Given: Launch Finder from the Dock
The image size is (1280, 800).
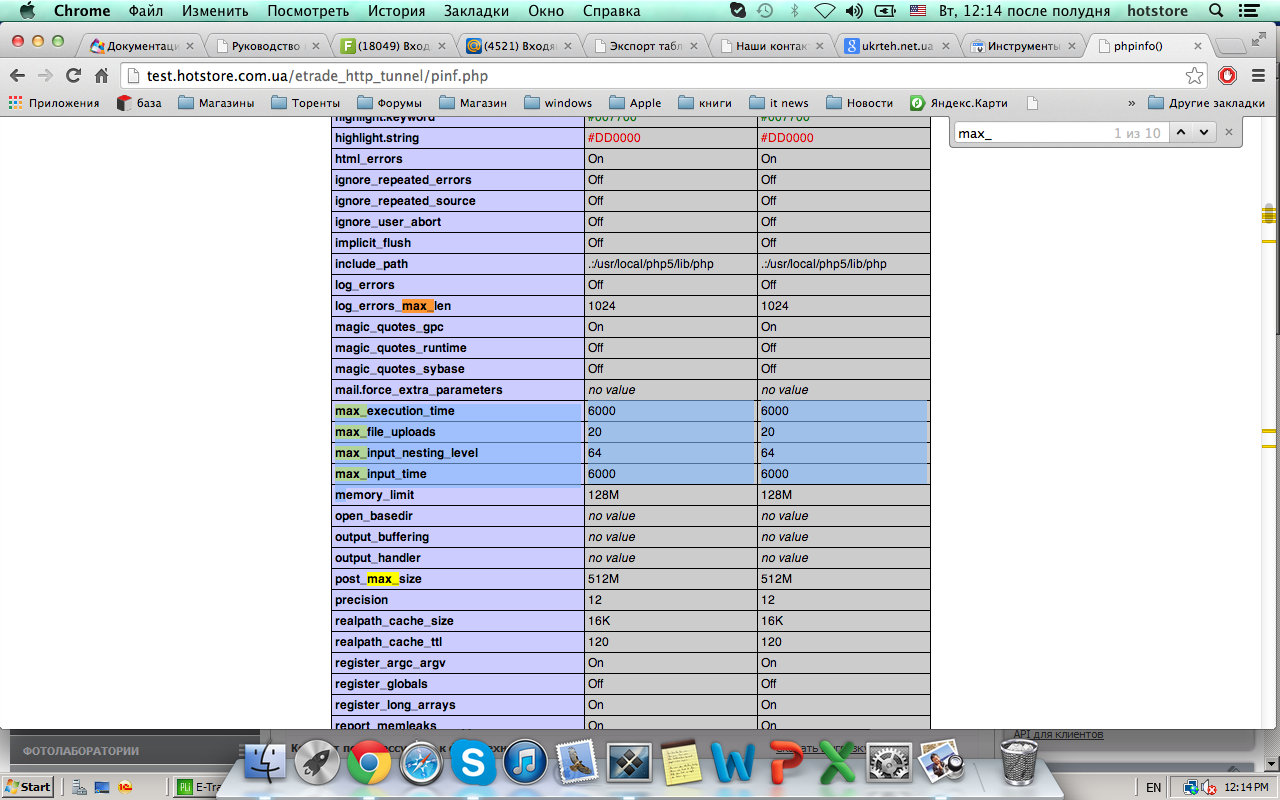Looking at the screenshot, I should pos(267,764).
